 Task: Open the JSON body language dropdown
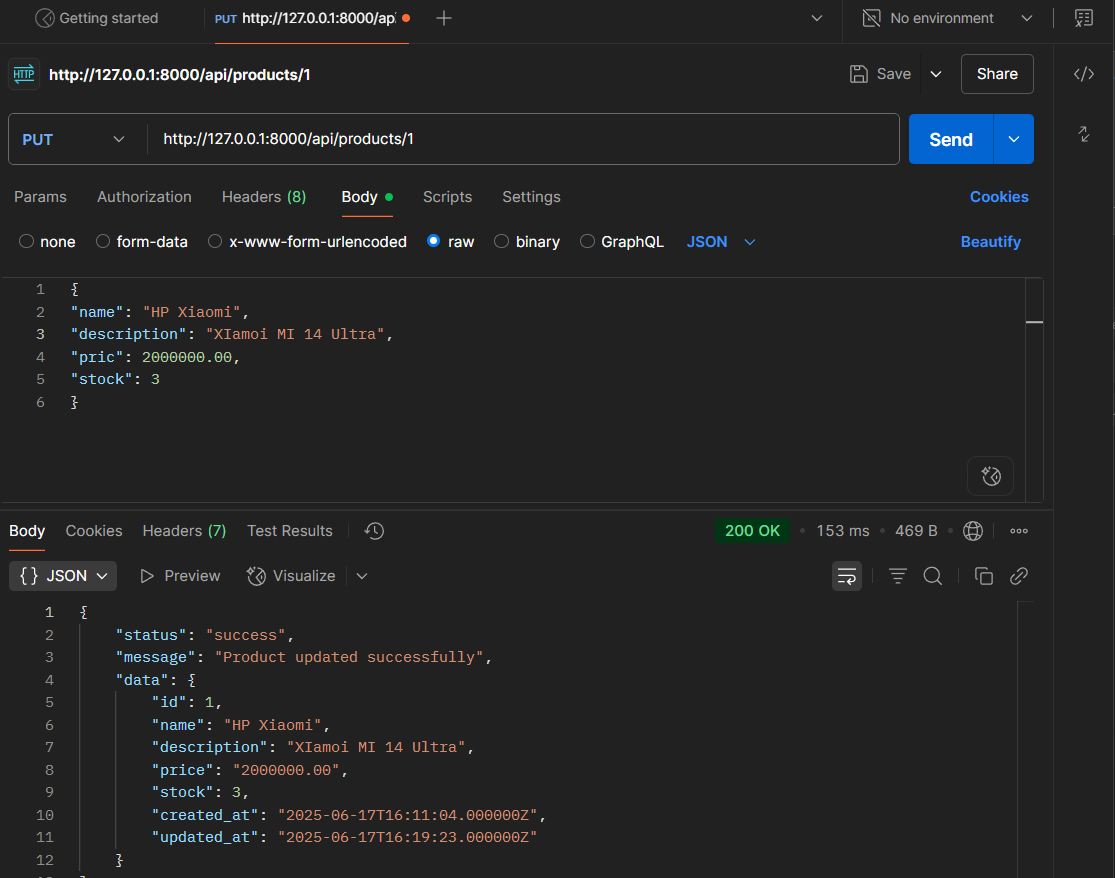(x=721, y=242)
